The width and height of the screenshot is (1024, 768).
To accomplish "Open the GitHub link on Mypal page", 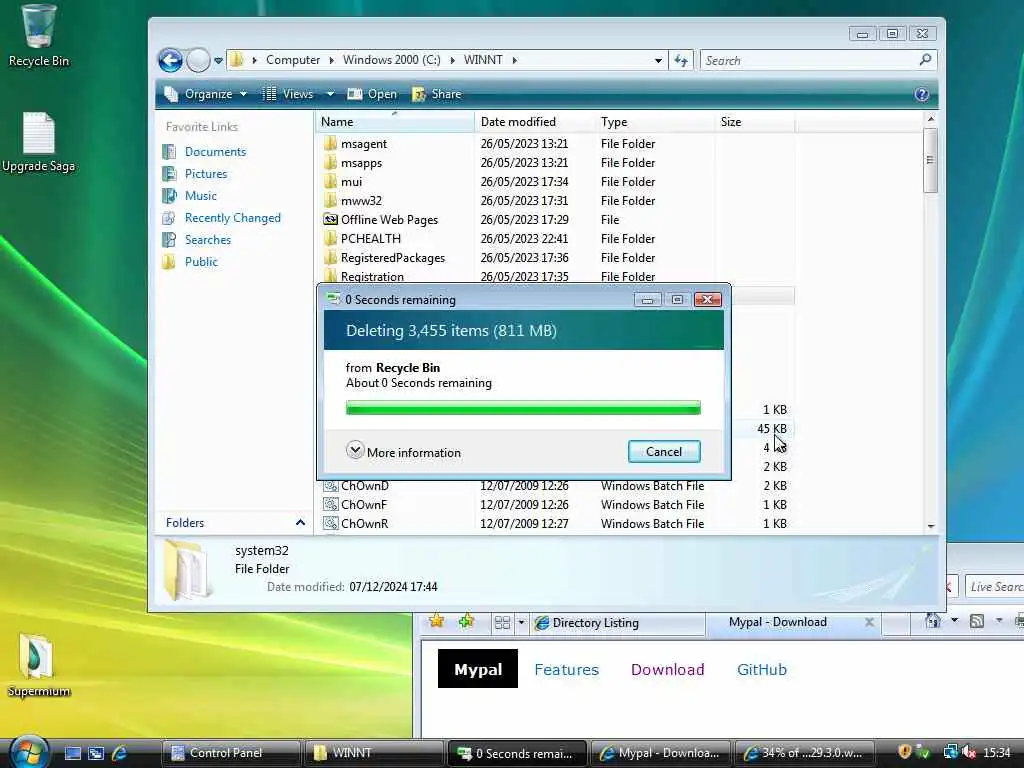I will coord(761,669).
